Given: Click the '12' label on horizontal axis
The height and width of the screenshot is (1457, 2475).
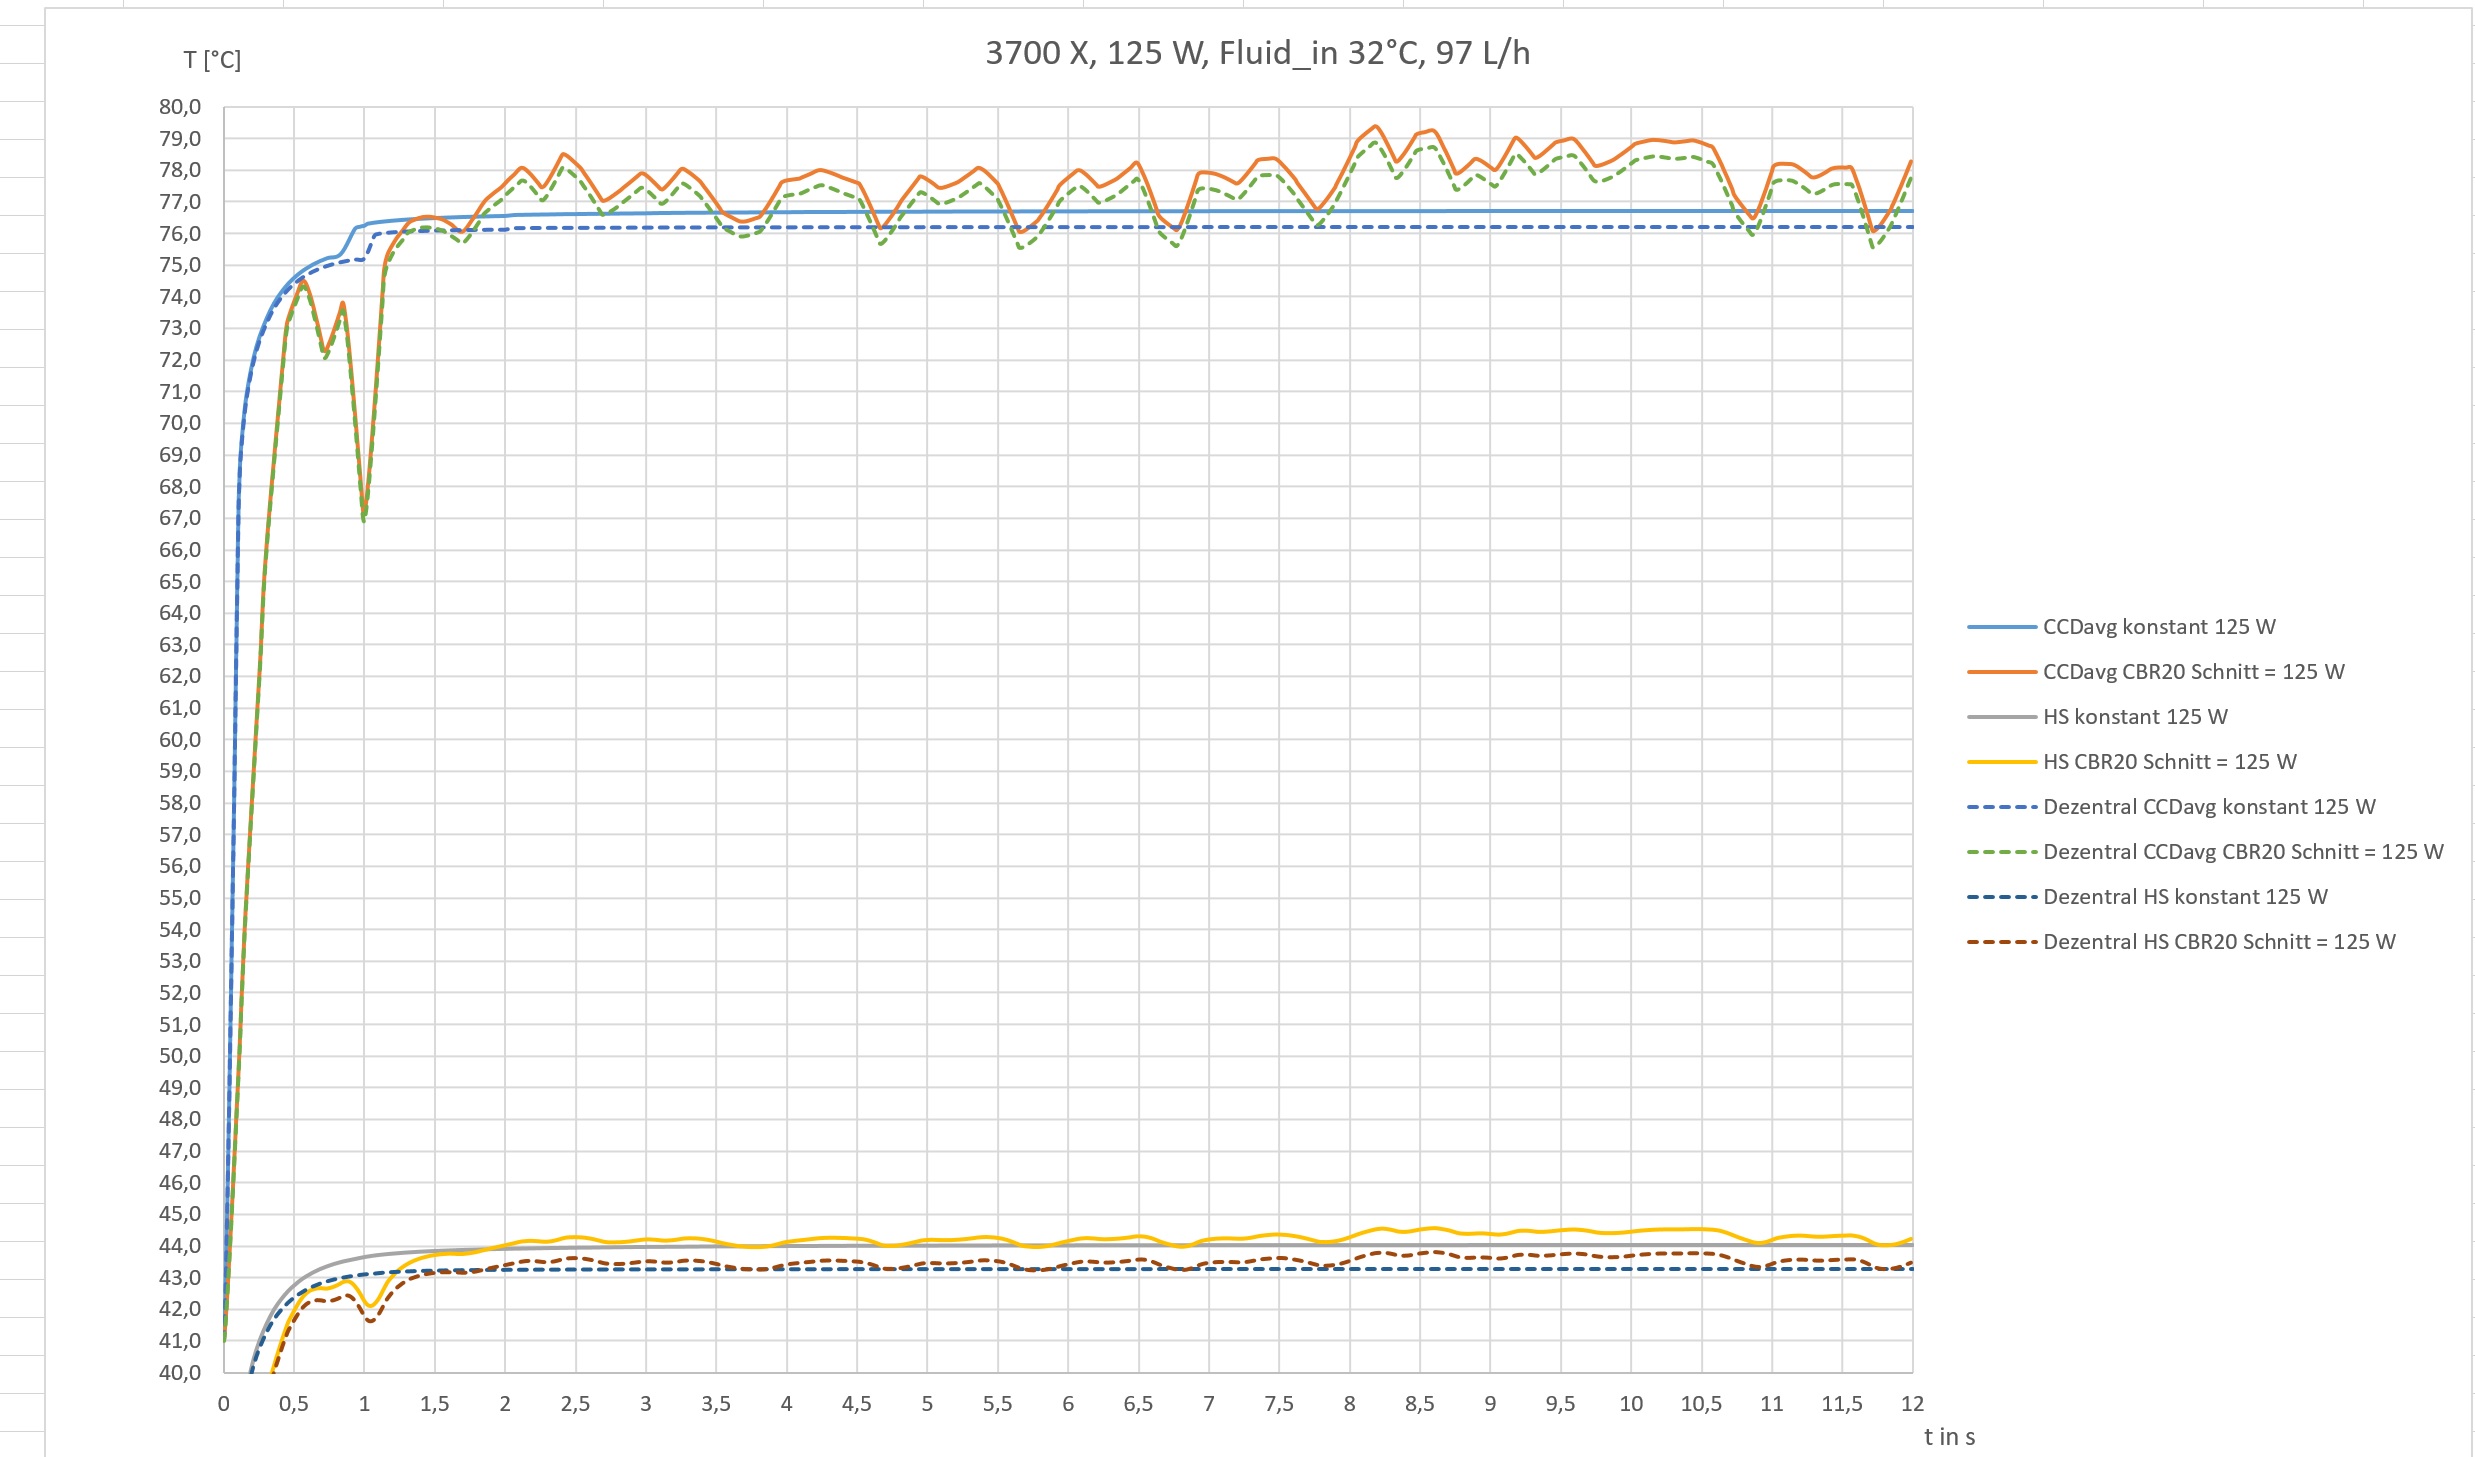Looking at the screenshot, I should 1912,1404.
